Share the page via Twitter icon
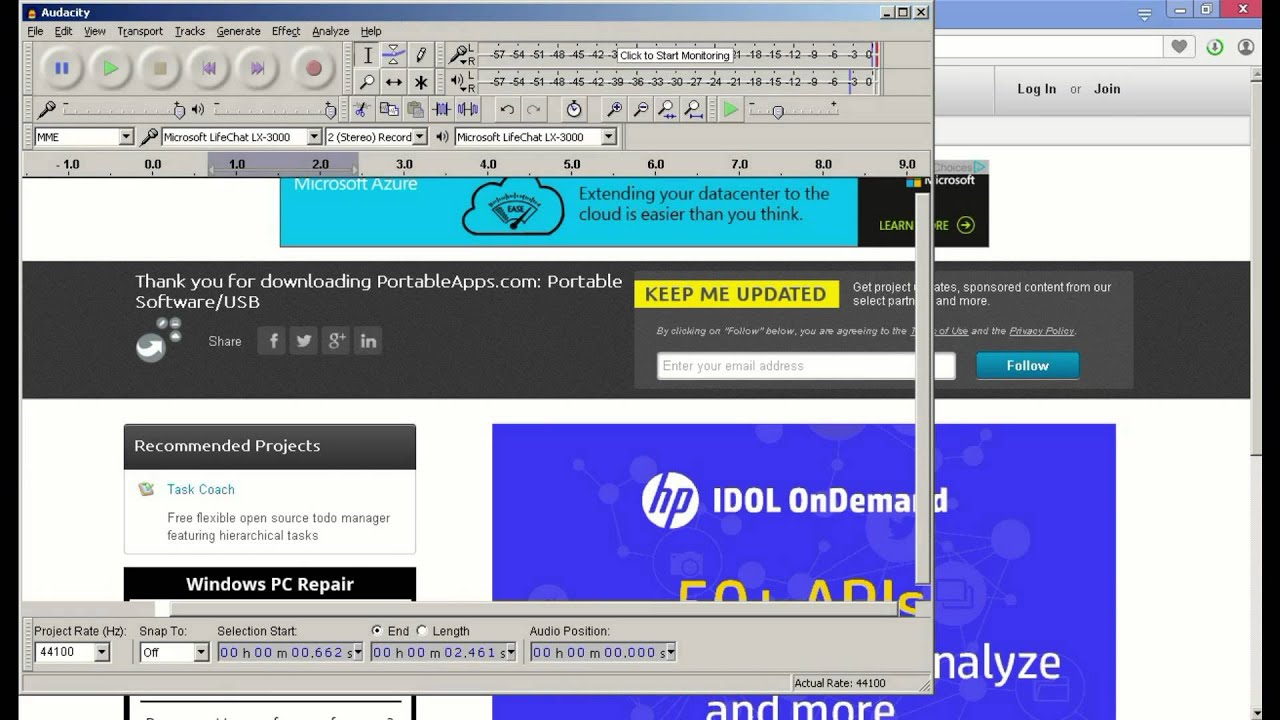 (x=304, y=341)
